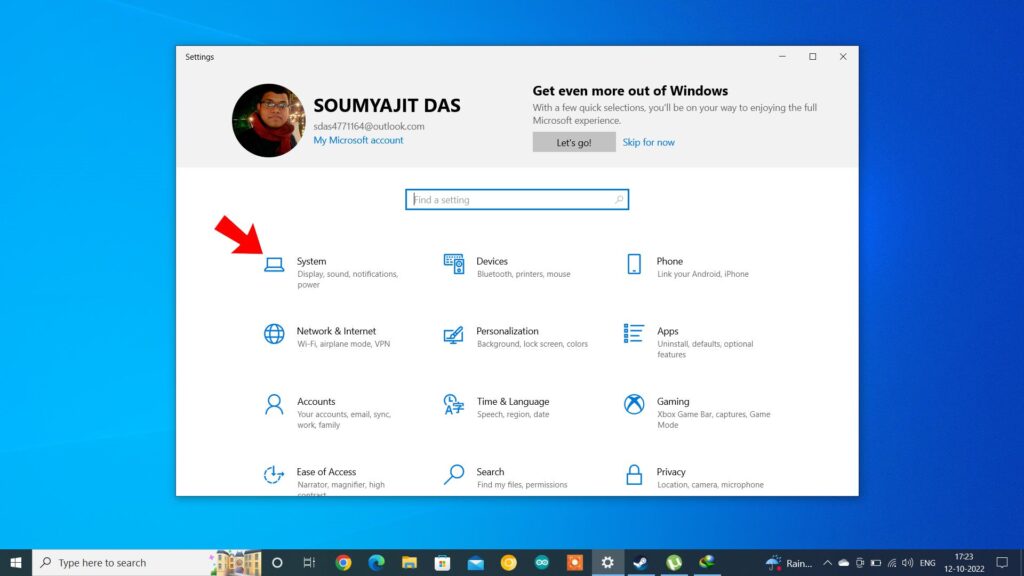This screenshot has height=576, width=1024.
Task: Click the Find a setting search box
Action: pos(517,199)
